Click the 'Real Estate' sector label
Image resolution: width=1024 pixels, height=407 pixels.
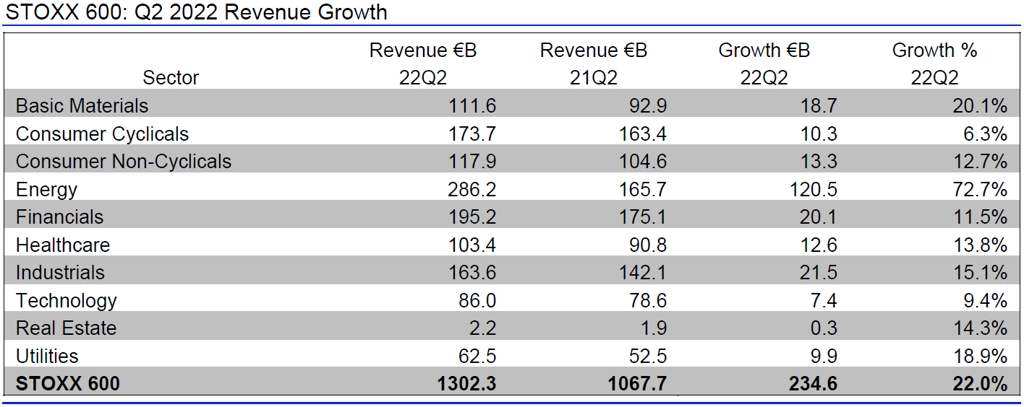click(65, 328)
